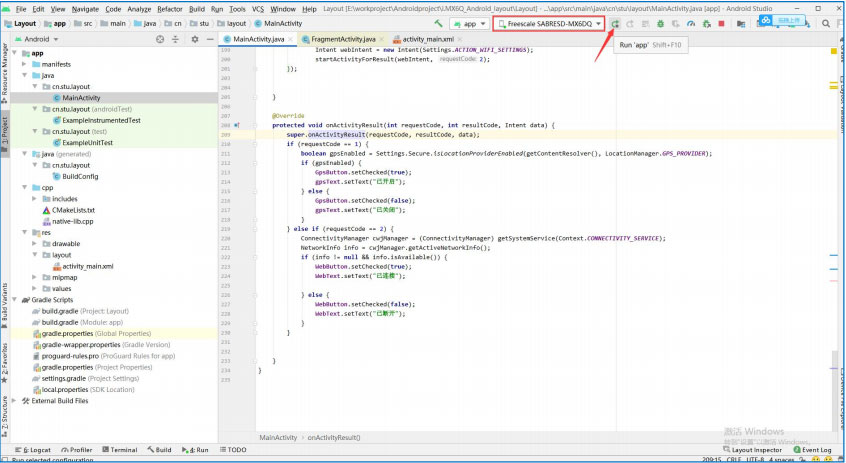Viewport: 846px width, 463px height.
Task: Collapse the app module node
Action: (15, 53)
